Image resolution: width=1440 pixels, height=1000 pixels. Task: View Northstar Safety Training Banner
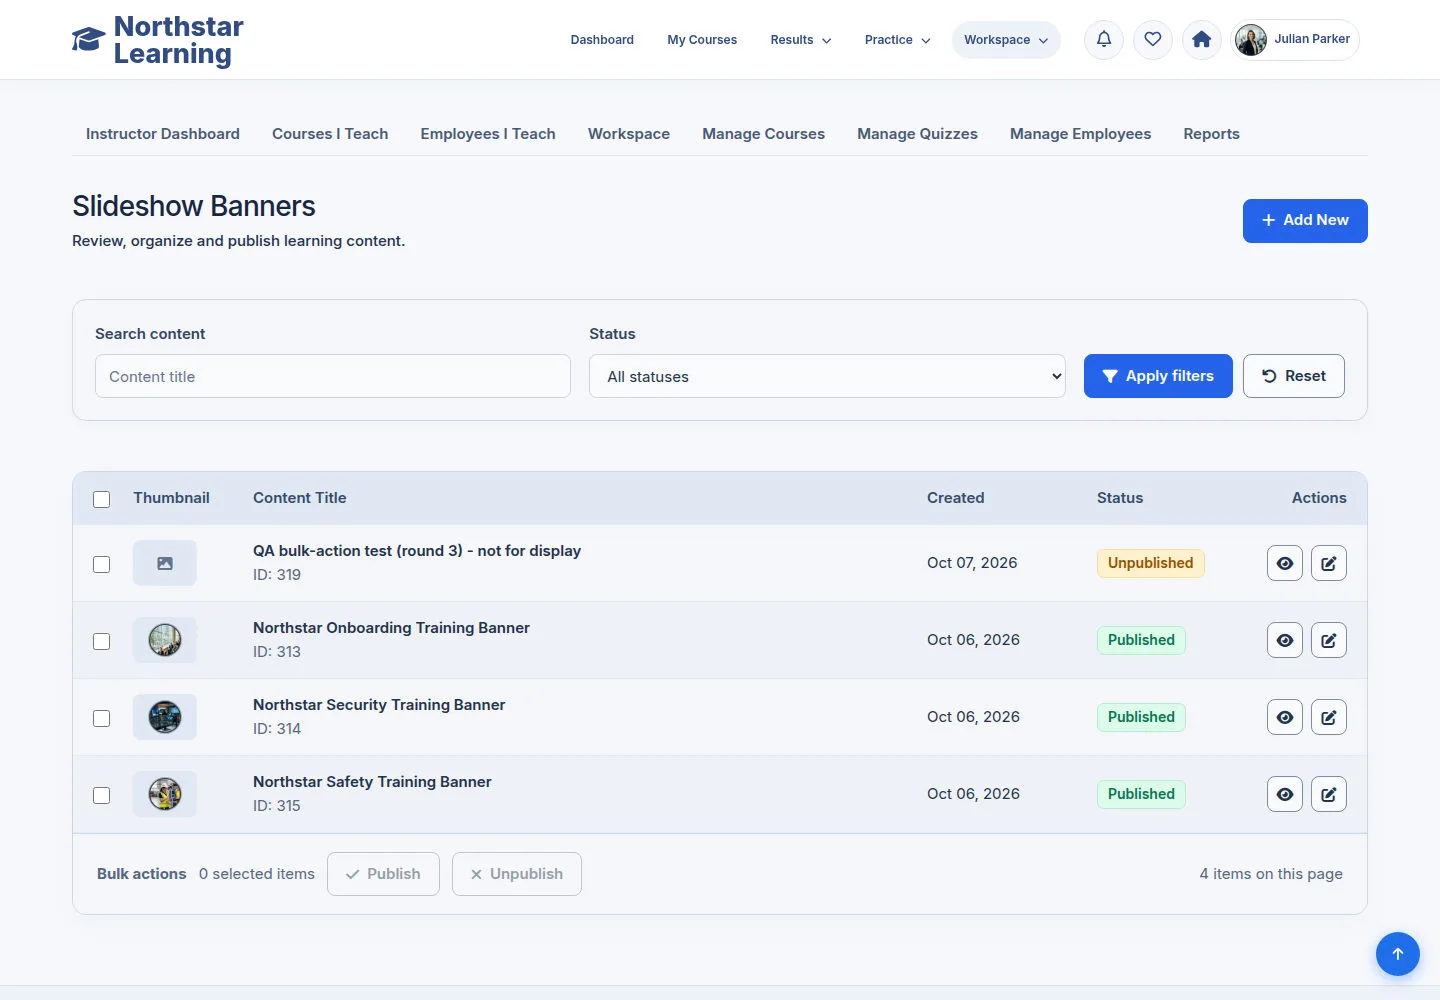coord(1285,794)
